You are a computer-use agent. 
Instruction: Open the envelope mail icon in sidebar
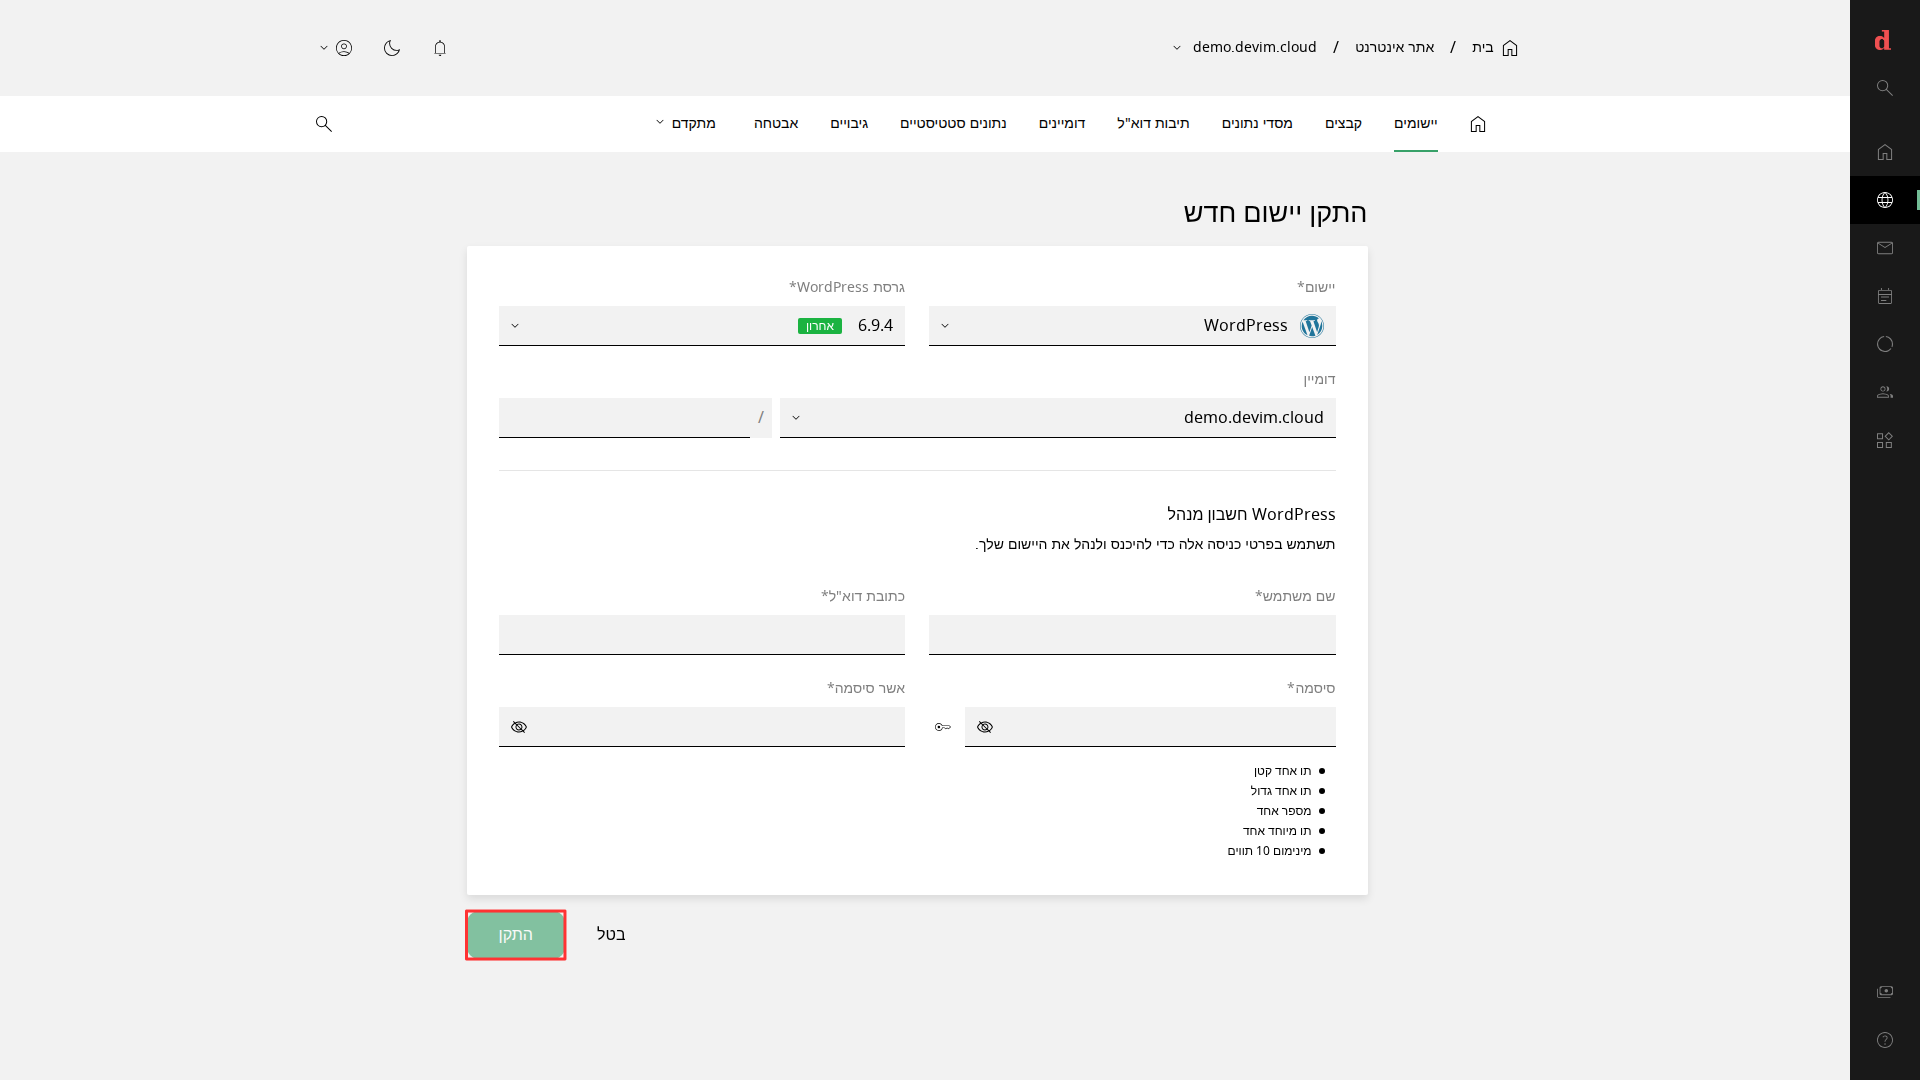[1885, 248]
